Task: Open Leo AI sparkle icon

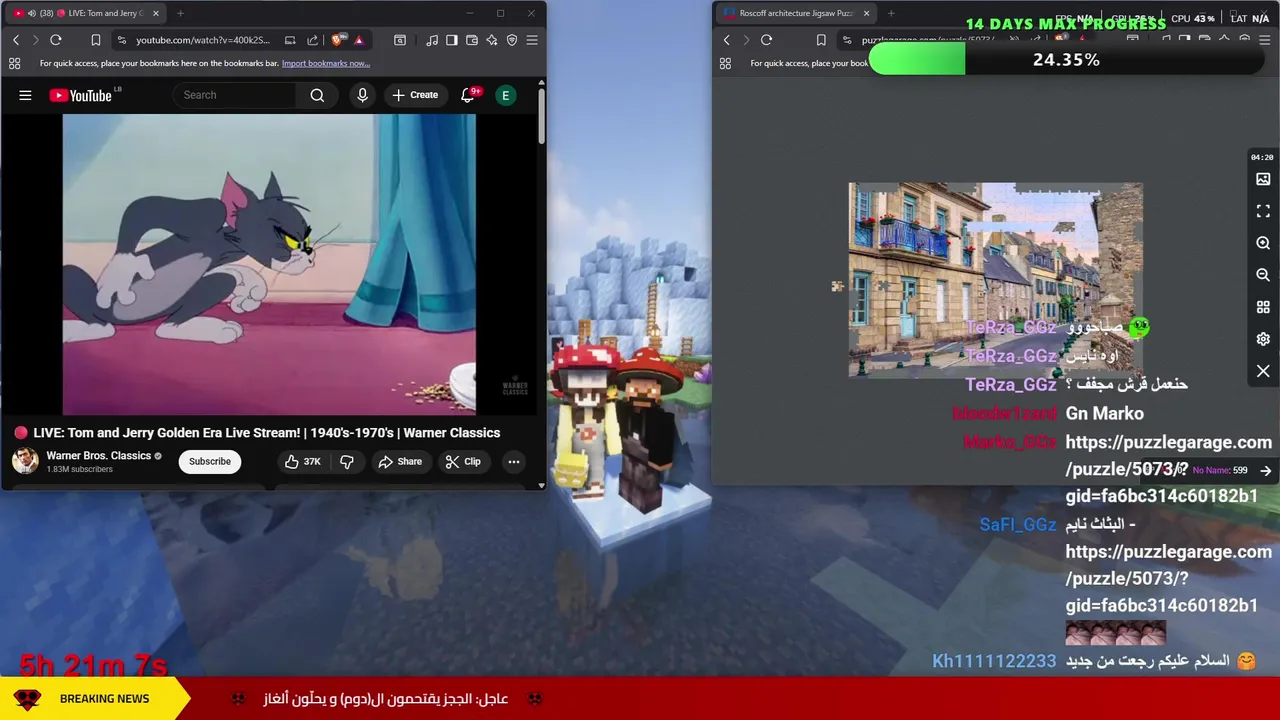Action: 492,40
